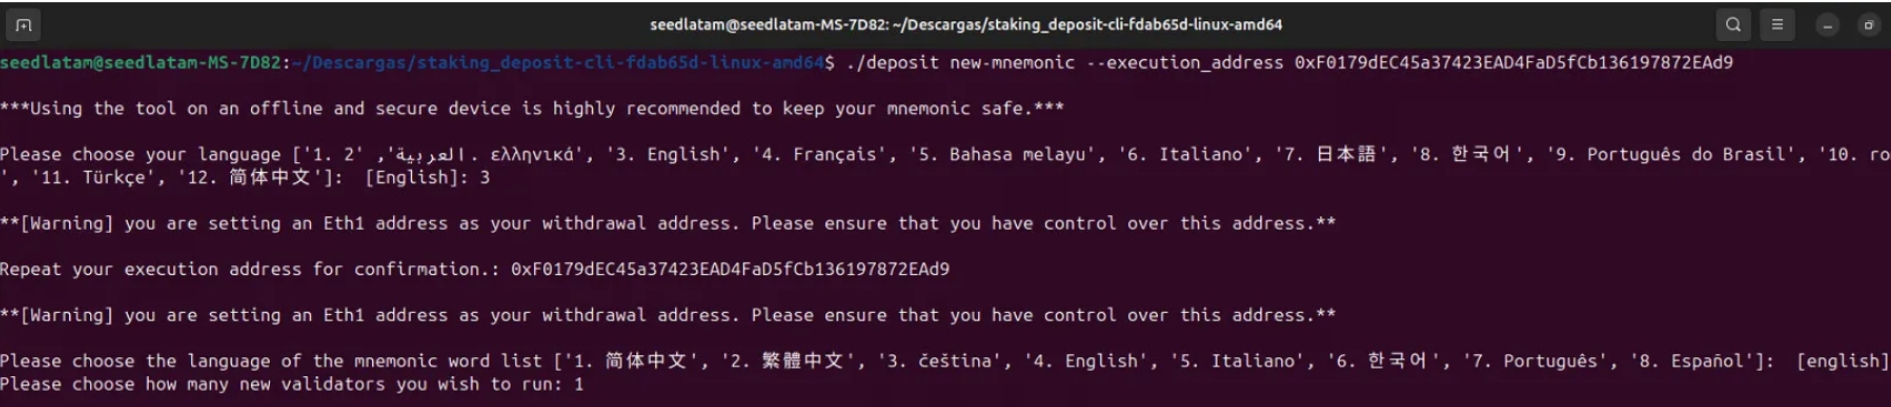Open the terminal search tool
The height and width of the screenshot is (407, 1891).
[1733, 25]
